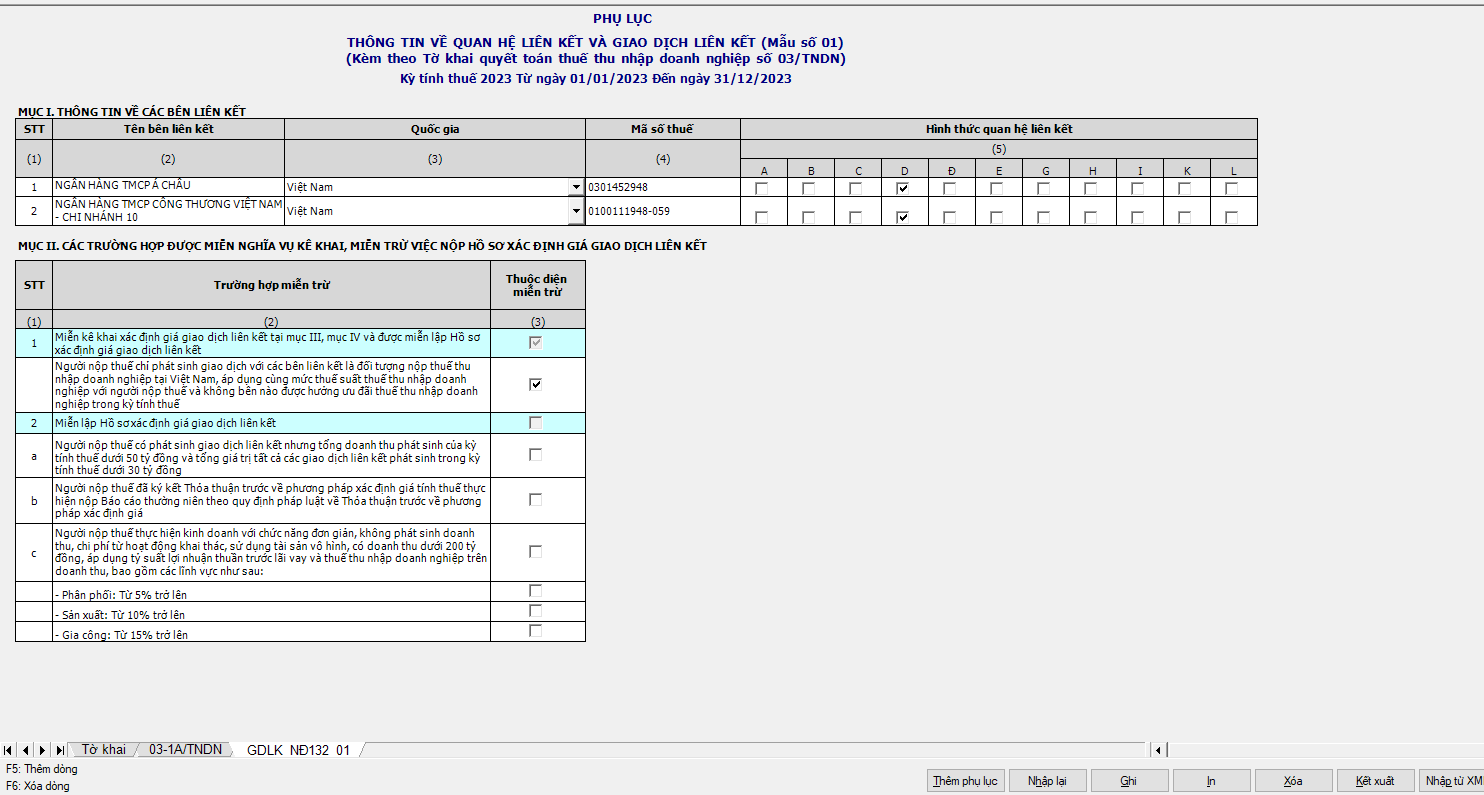Viewport: 1484px width, 795px height.
Task: Open country dropdown for Ngân hàng Á Châu
Action: [576, 187]
